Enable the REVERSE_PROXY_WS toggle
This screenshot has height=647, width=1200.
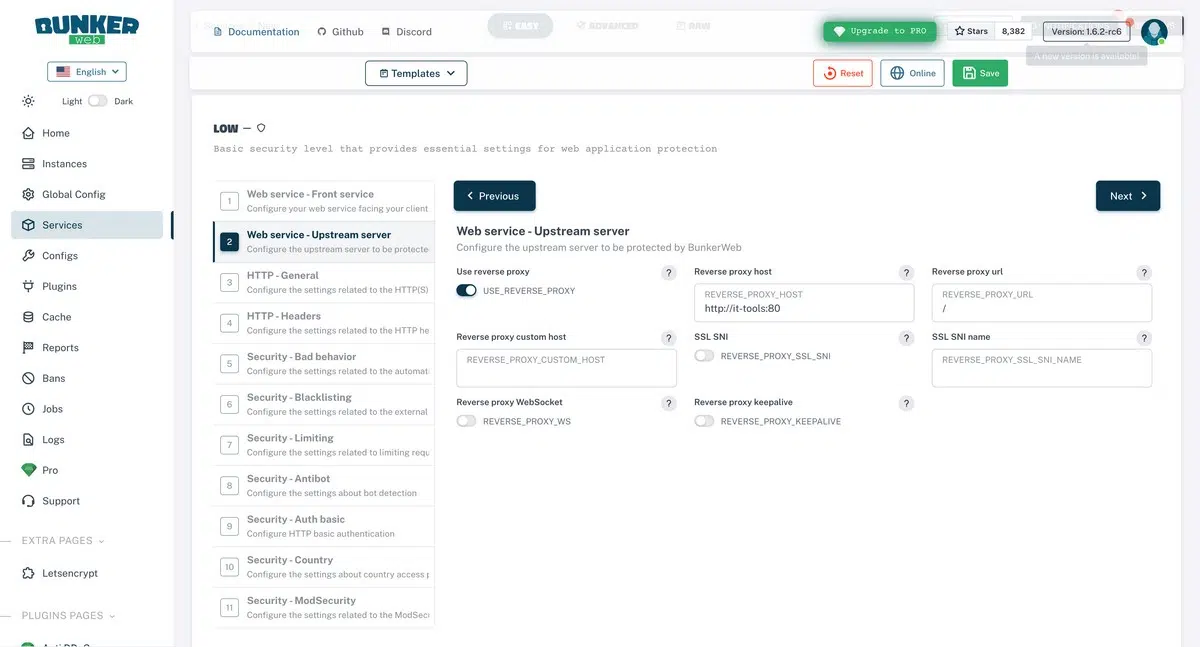(x=466, y=421)
